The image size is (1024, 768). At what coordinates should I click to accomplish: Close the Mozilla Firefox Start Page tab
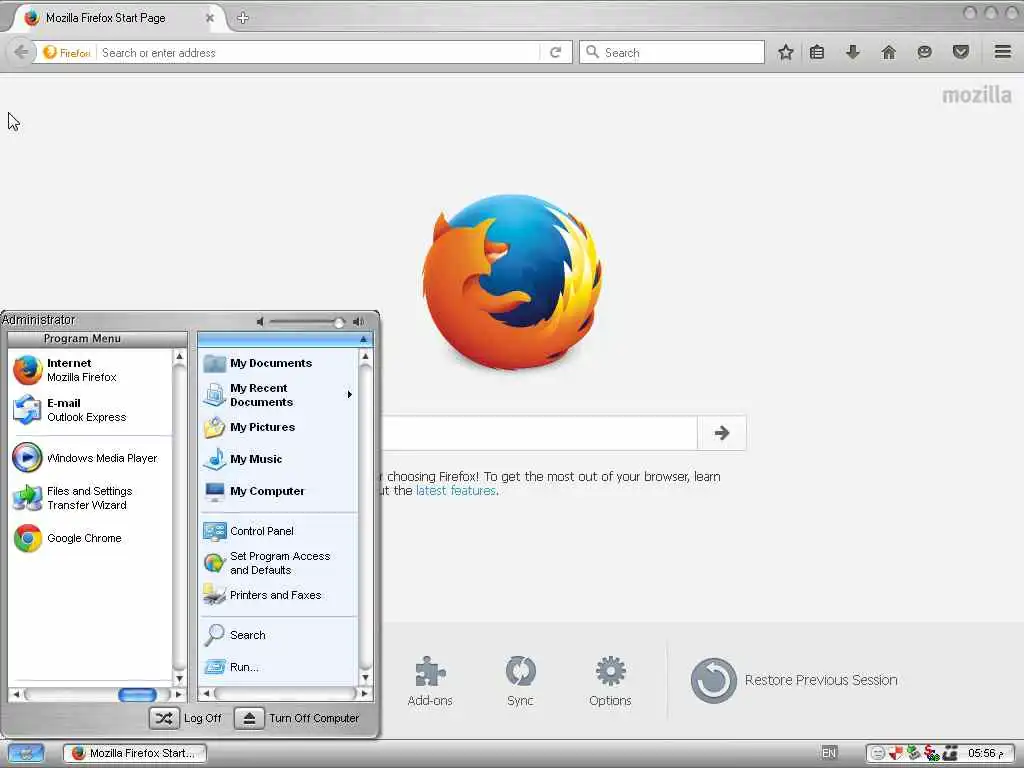click(x=210, y=18)
